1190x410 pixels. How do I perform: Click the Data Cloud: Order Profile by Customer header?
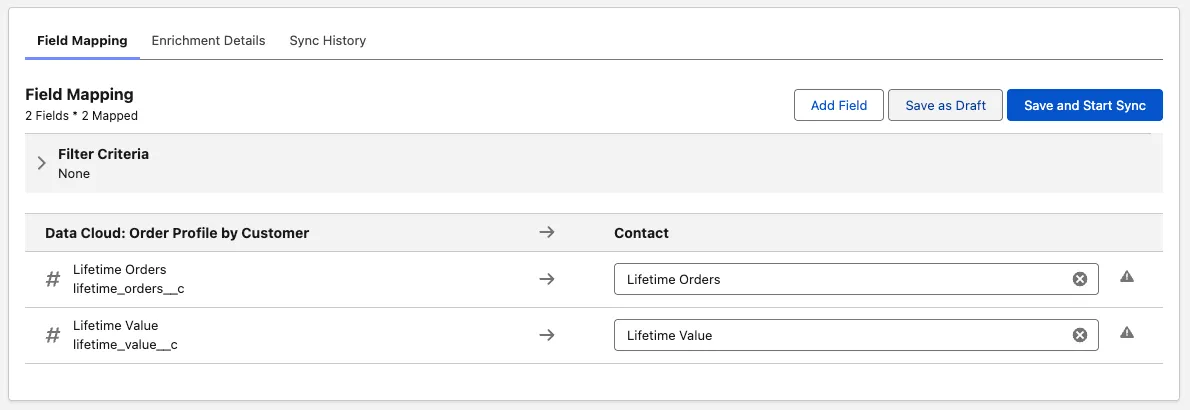(x=177, y=233)
